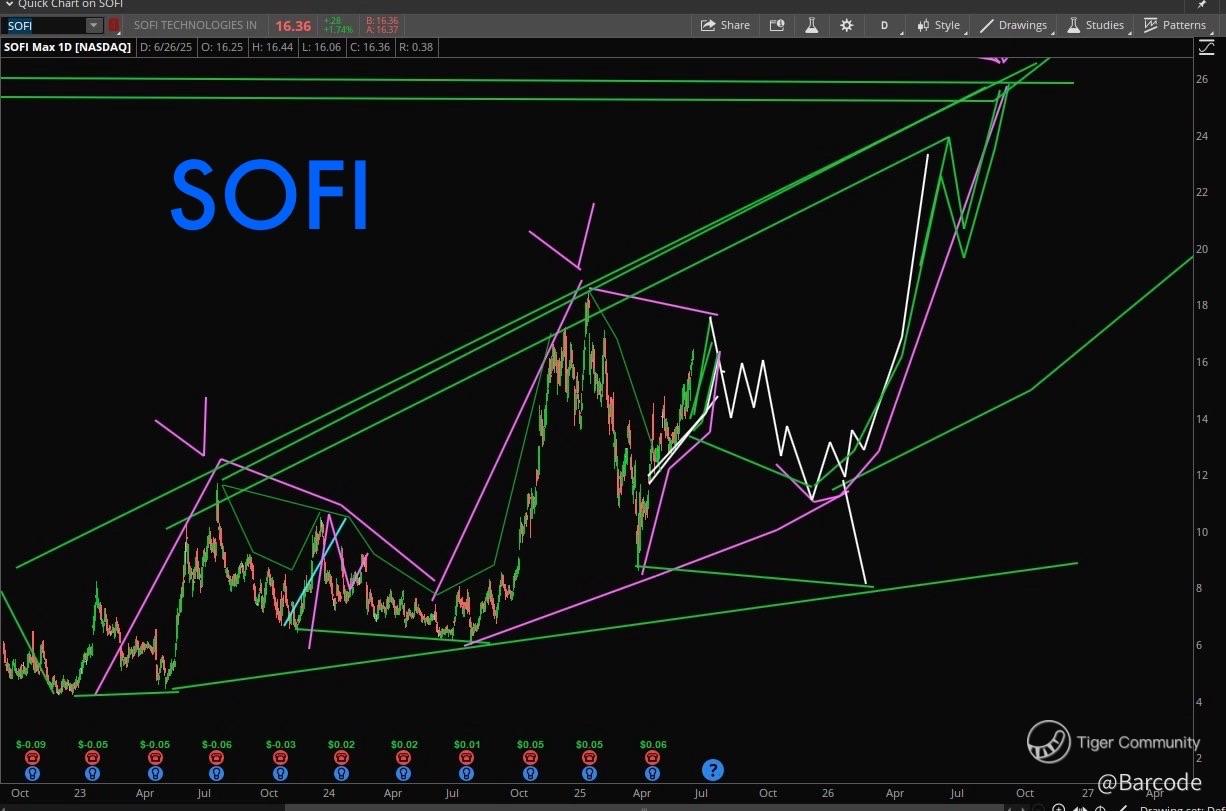The height and width of the screenshot is (811, 1226).
Task: Open the Patterns menu
Action: [x=1174, y=25]
